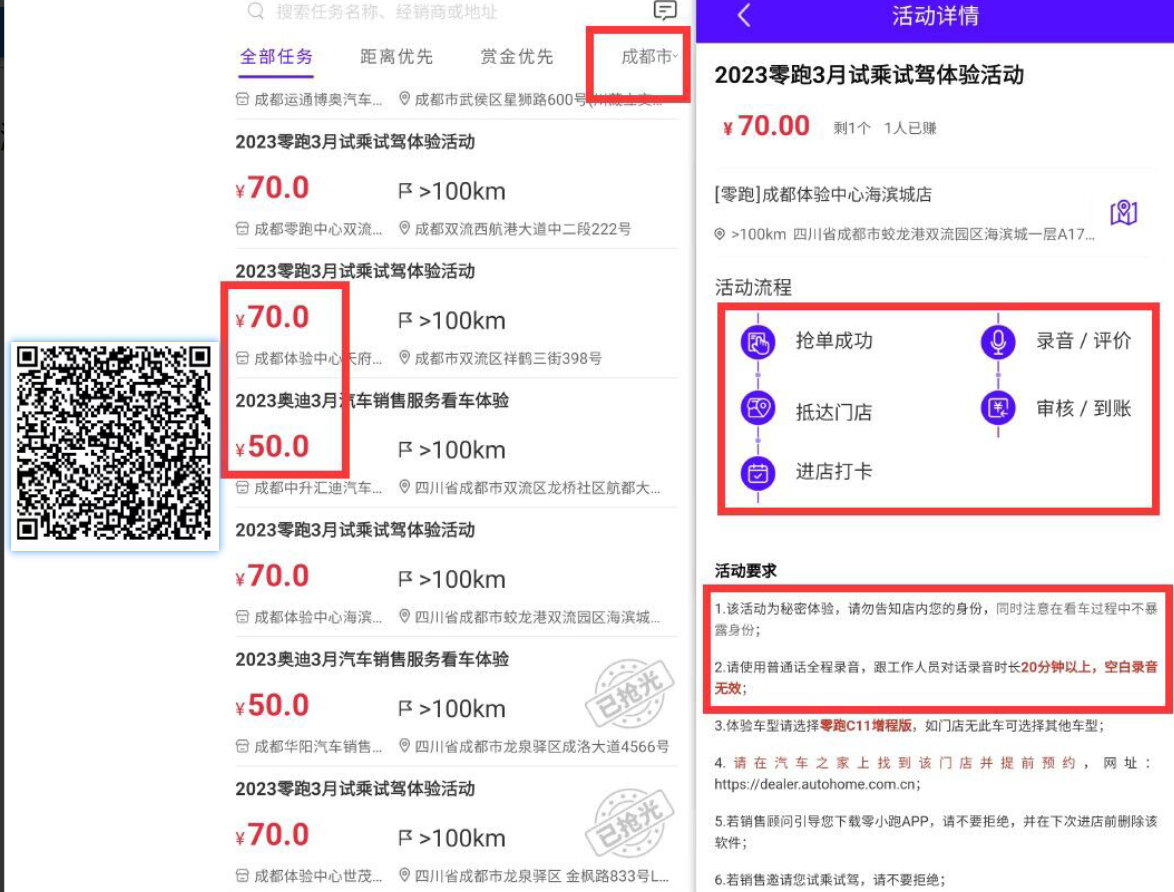Switch to the 赏金优先 tab
Screen dimensions: 1174x892
click(x=516, y=56)
